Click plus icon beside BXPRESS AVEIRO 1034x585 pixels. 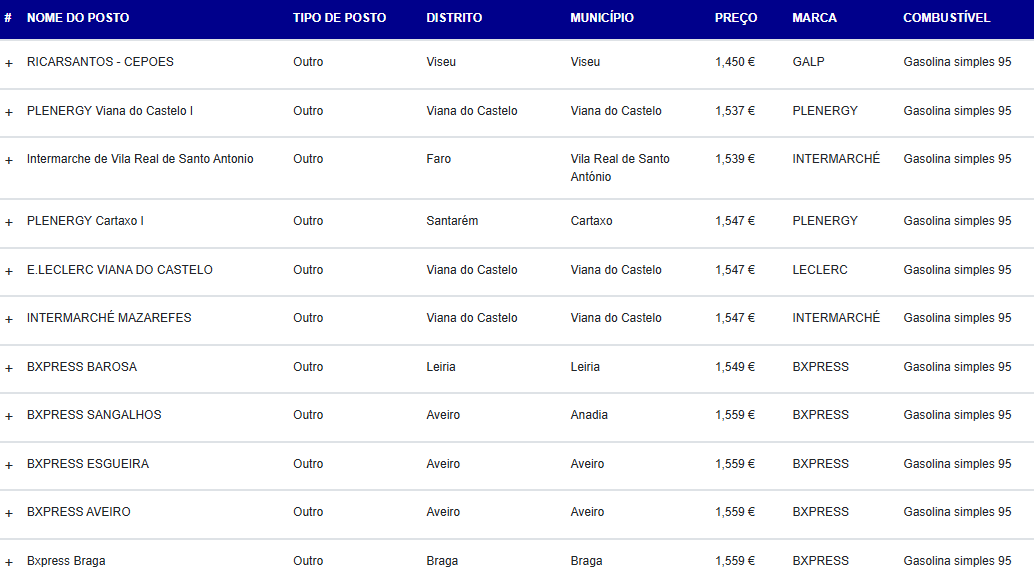tap(9, 513)
